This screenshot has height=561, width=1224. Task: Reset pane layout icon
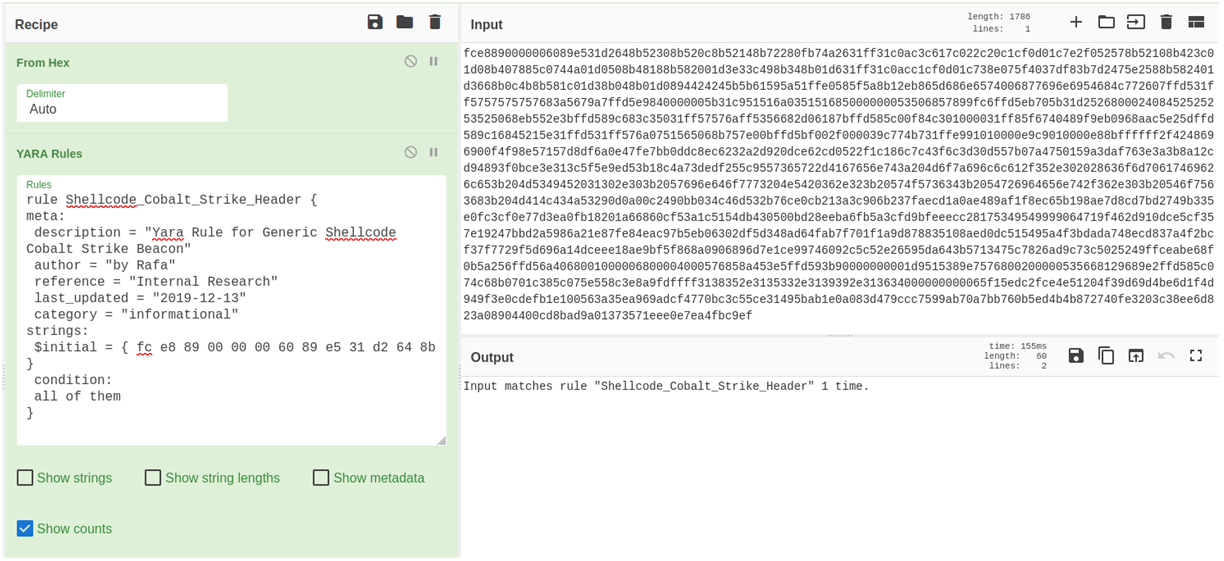(1196, 22)
